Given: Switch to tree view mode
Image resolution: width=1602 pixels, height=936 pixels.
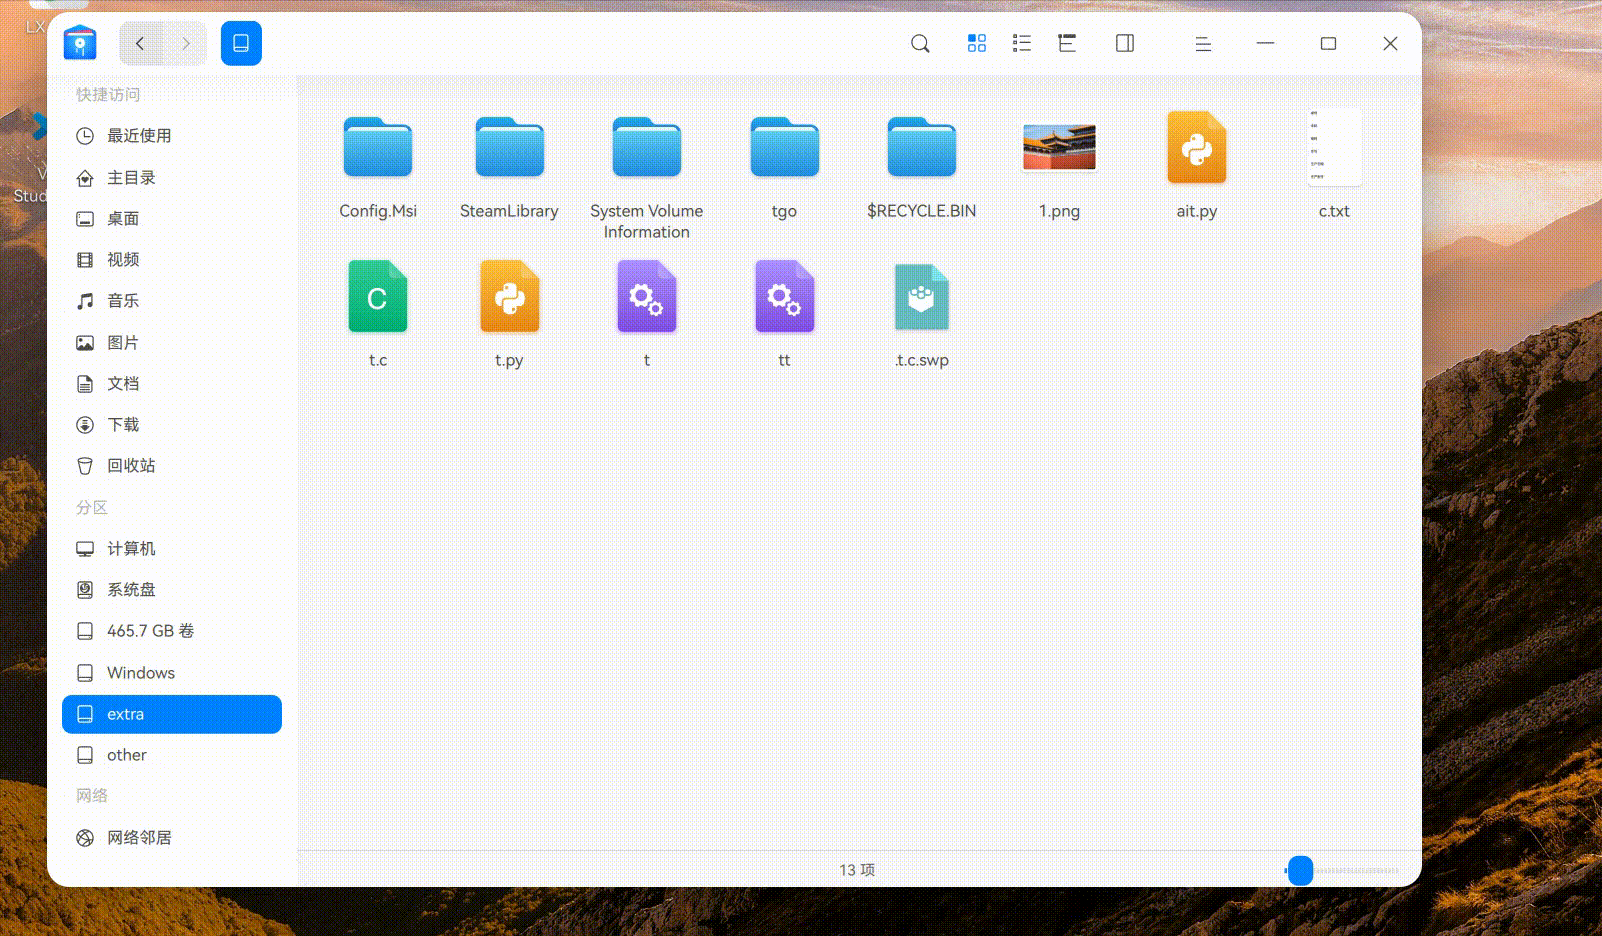Looking at the screenshot, I should [1067, 43].
